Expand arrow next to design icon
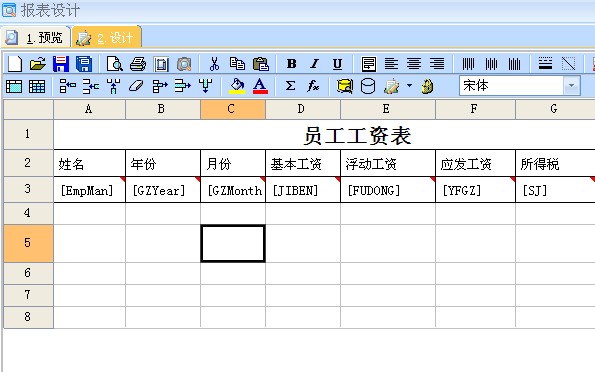The height and width of the screenshot is (372, 595). pos(409,86)
